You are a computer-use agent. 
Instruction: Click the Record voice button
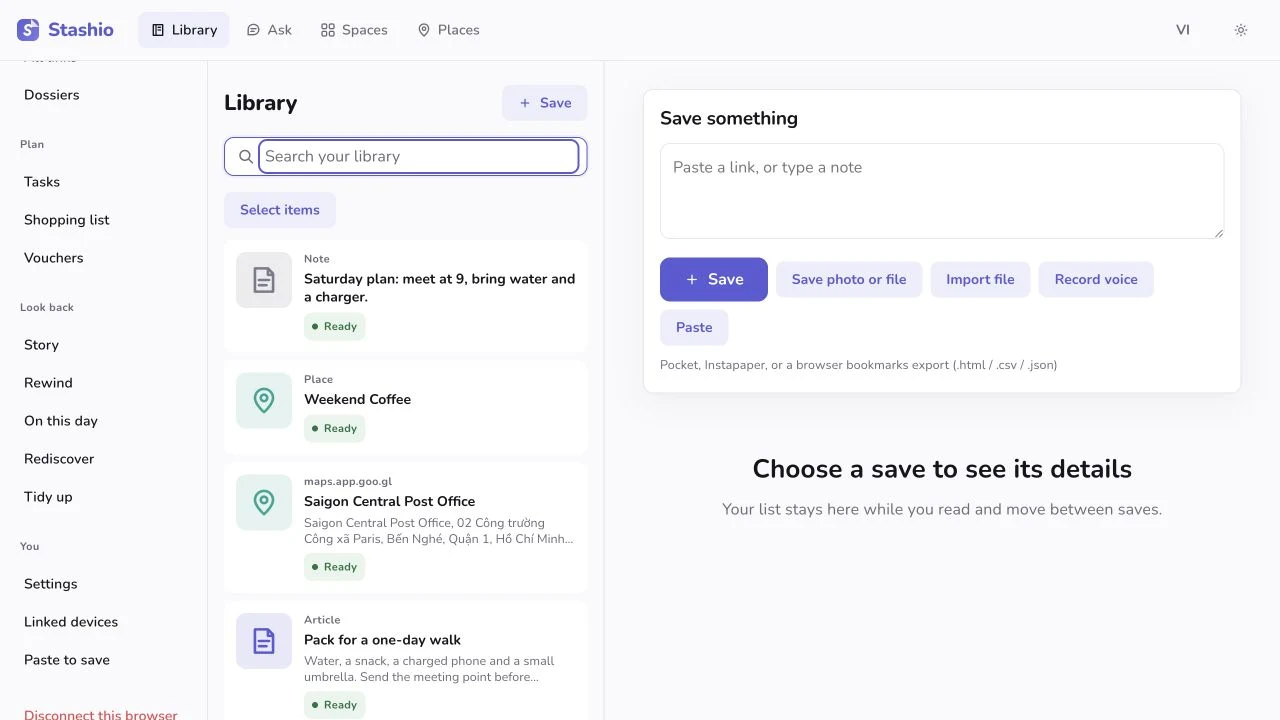click(1096, 279)
